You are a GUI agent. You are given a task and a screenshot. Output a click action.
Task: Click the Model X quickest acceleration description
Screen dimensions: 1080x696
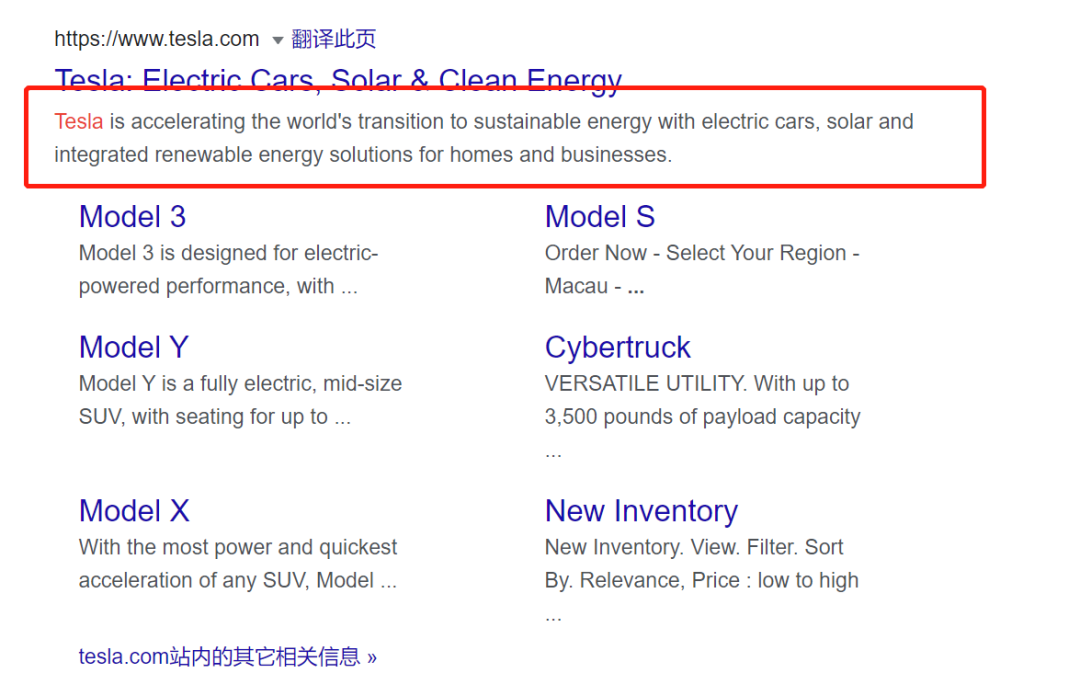tap(238, 564)
